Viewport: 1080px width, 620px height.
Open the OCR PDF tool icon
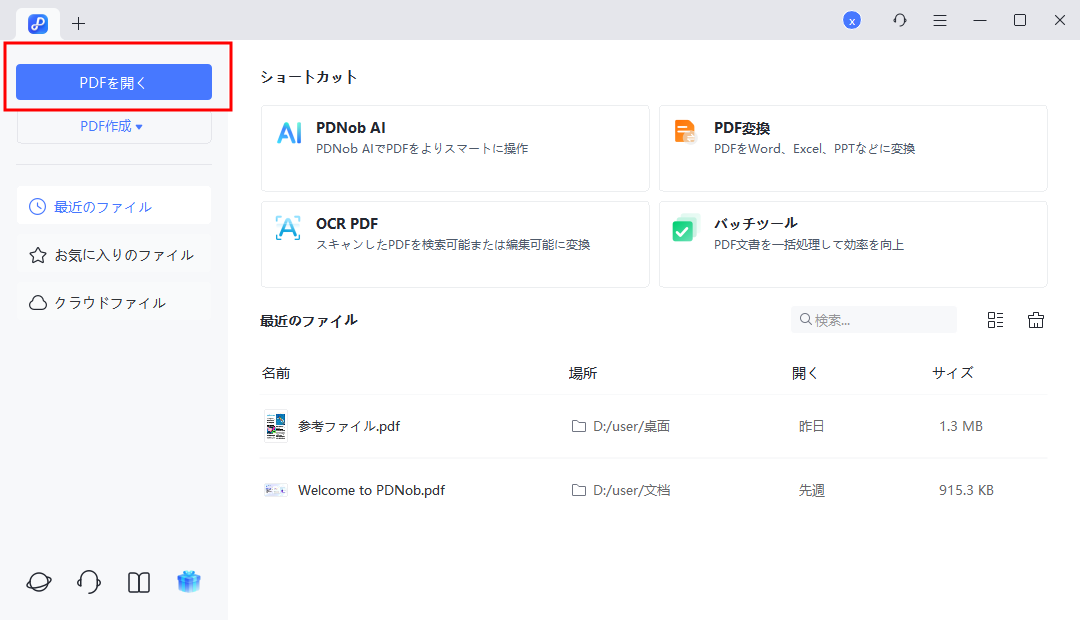[288, 229]
